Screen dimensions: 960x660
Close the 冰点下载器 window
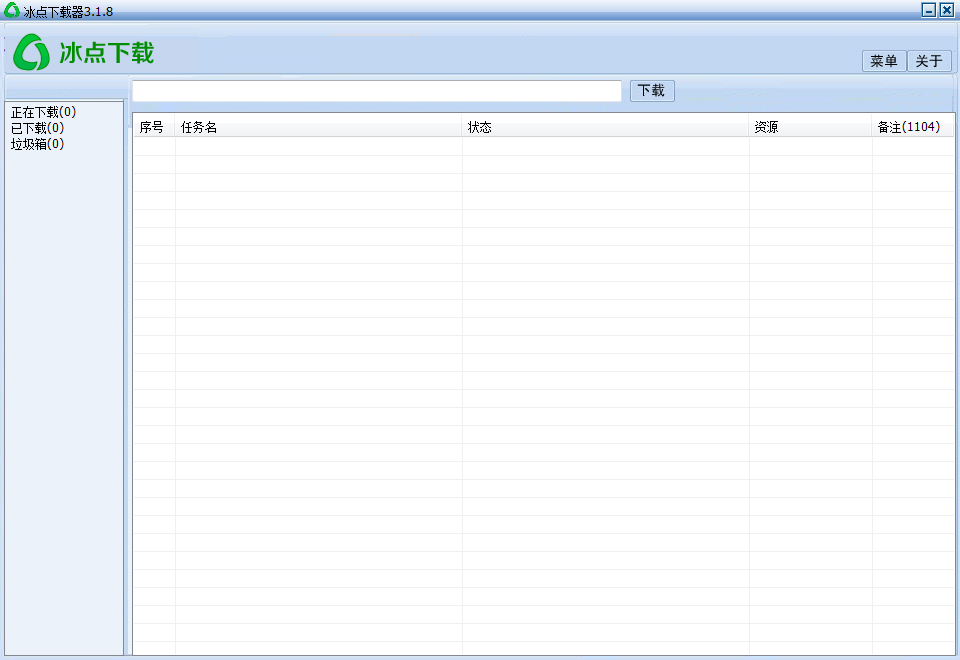pyautogui.click(x=946, y=10)
